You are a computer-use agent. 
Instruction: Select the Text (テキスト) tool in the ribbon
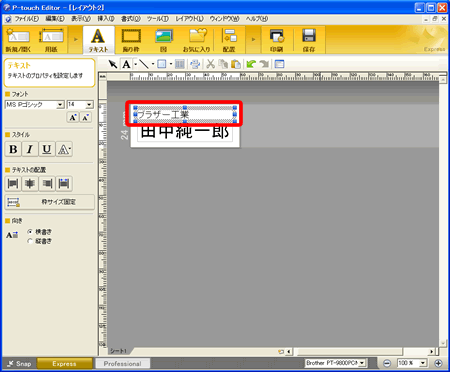[x=98, y=40]
